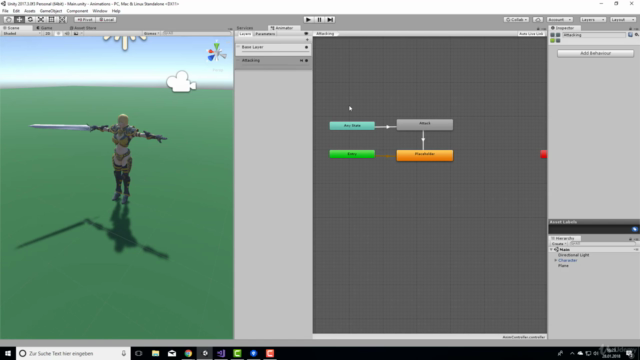The height and width of the screenshot is (360, 640).
Task: Open the Gizmos dropdown
Action: tap(151, 33)
